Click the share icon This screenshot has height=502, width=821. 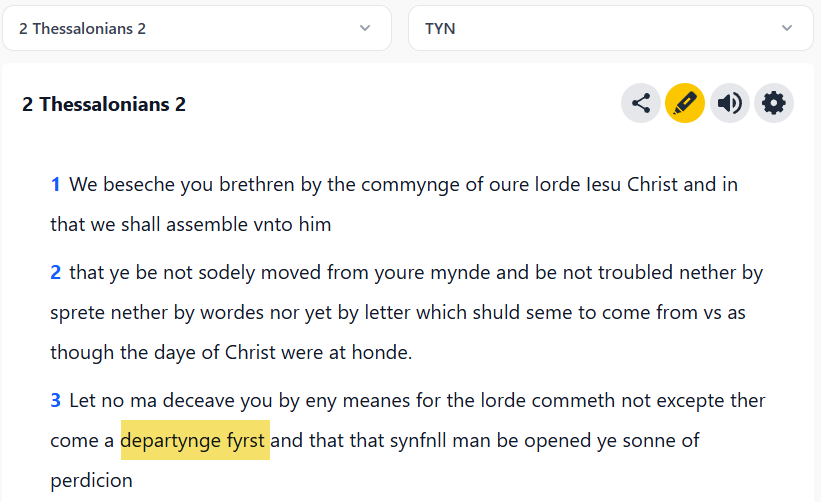click(641, 103)
